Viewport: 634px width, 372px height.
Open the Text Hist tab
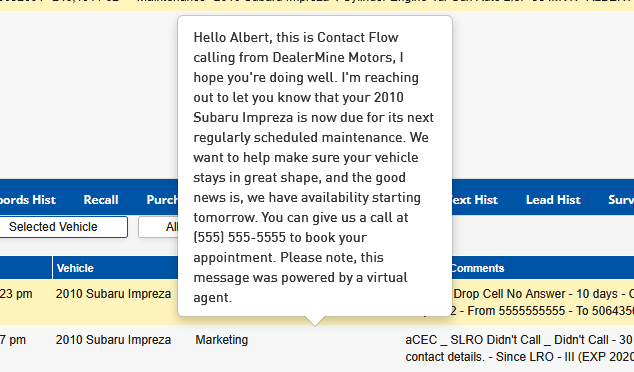point(475,200)
